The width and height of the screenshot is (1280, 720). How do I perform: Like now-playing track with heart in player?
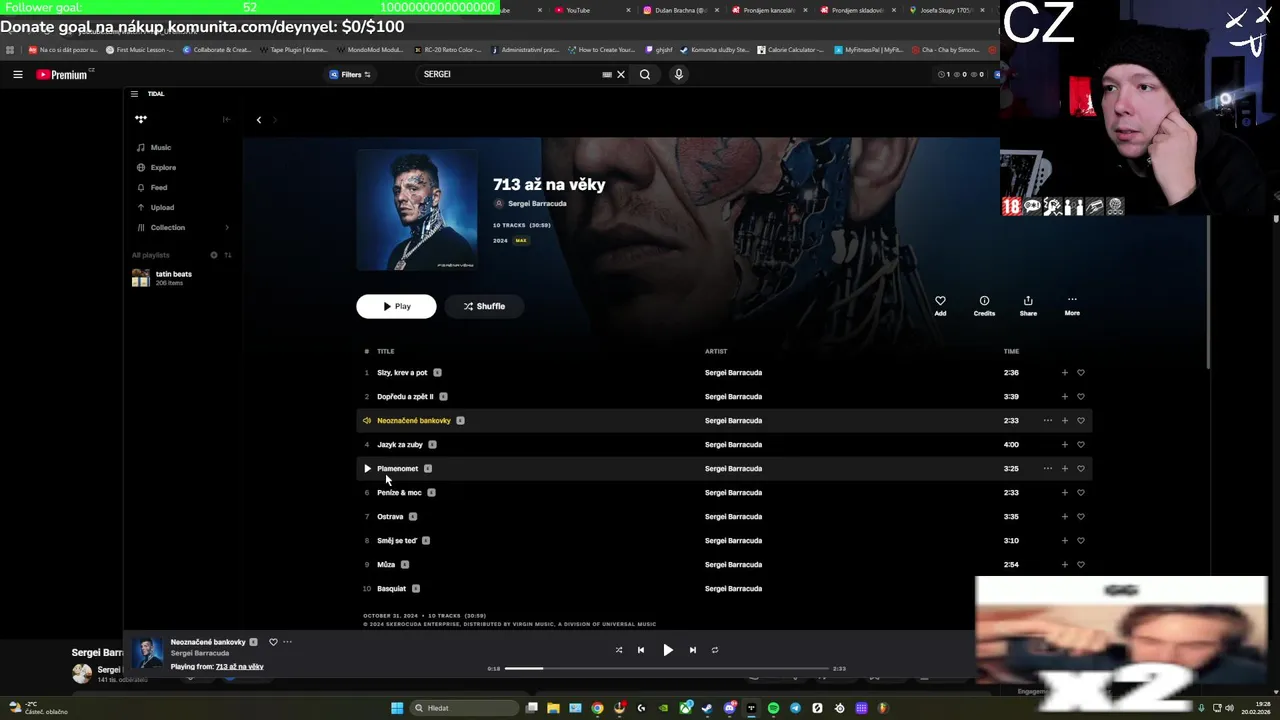pos(273,642)
